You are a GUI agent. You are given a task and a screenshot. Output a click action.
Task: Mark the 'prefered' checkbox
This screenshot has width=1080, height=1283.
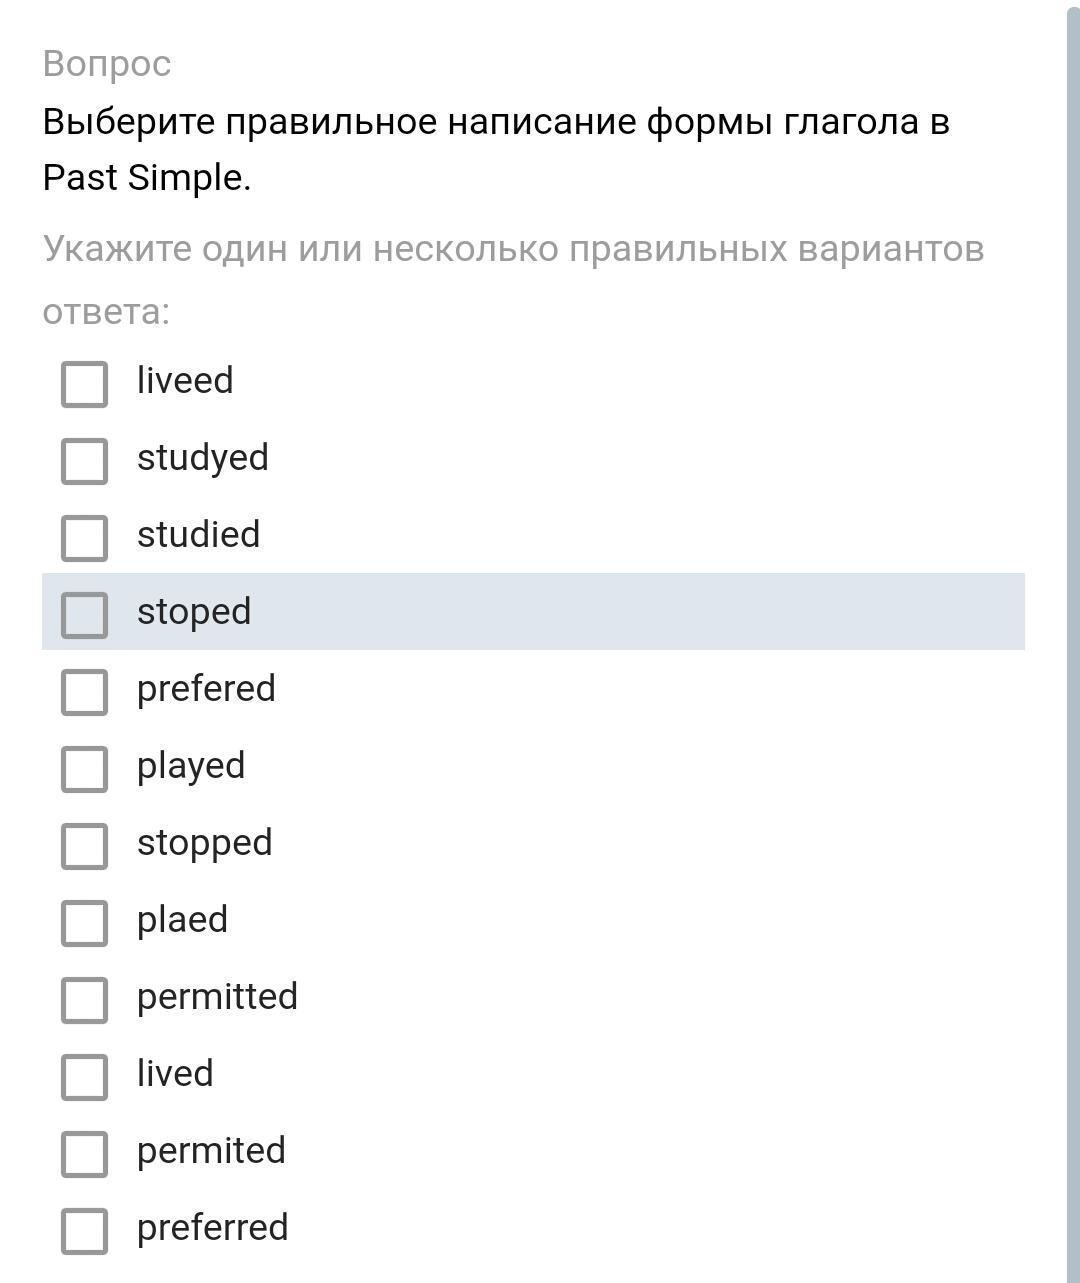click(84, 692)
